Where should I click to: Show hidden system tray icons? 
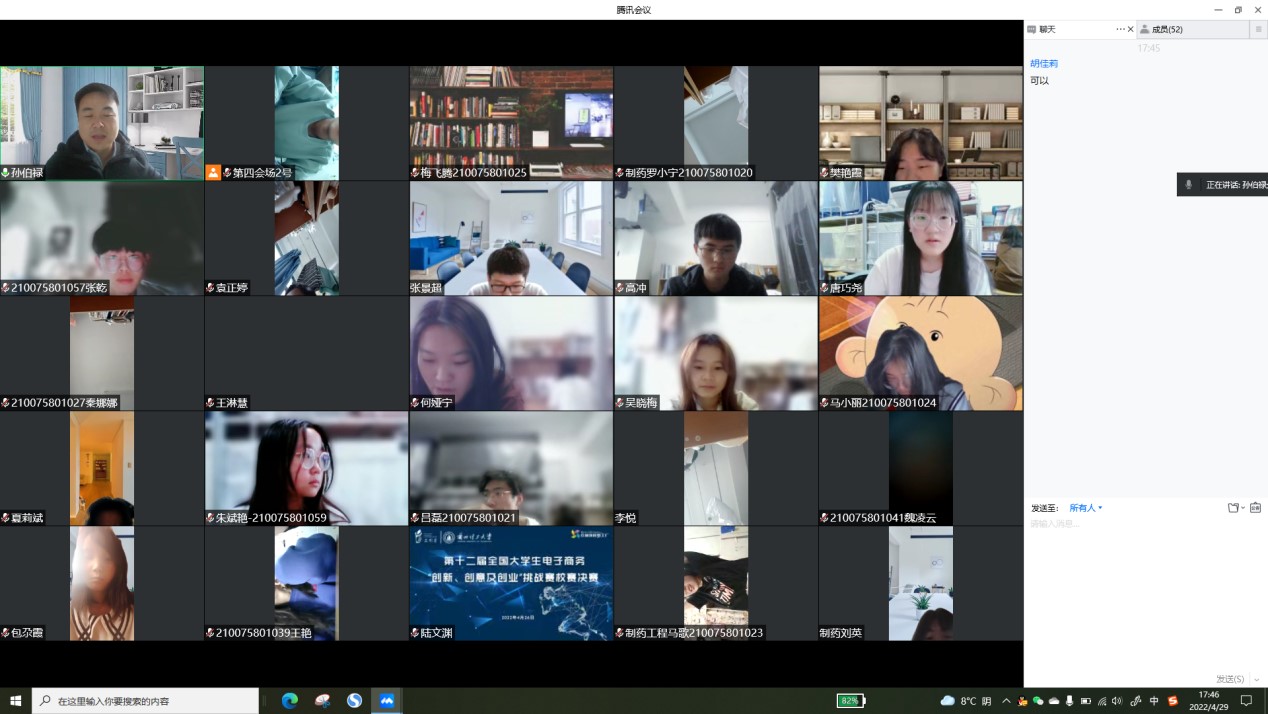[x=1006, y=701]
